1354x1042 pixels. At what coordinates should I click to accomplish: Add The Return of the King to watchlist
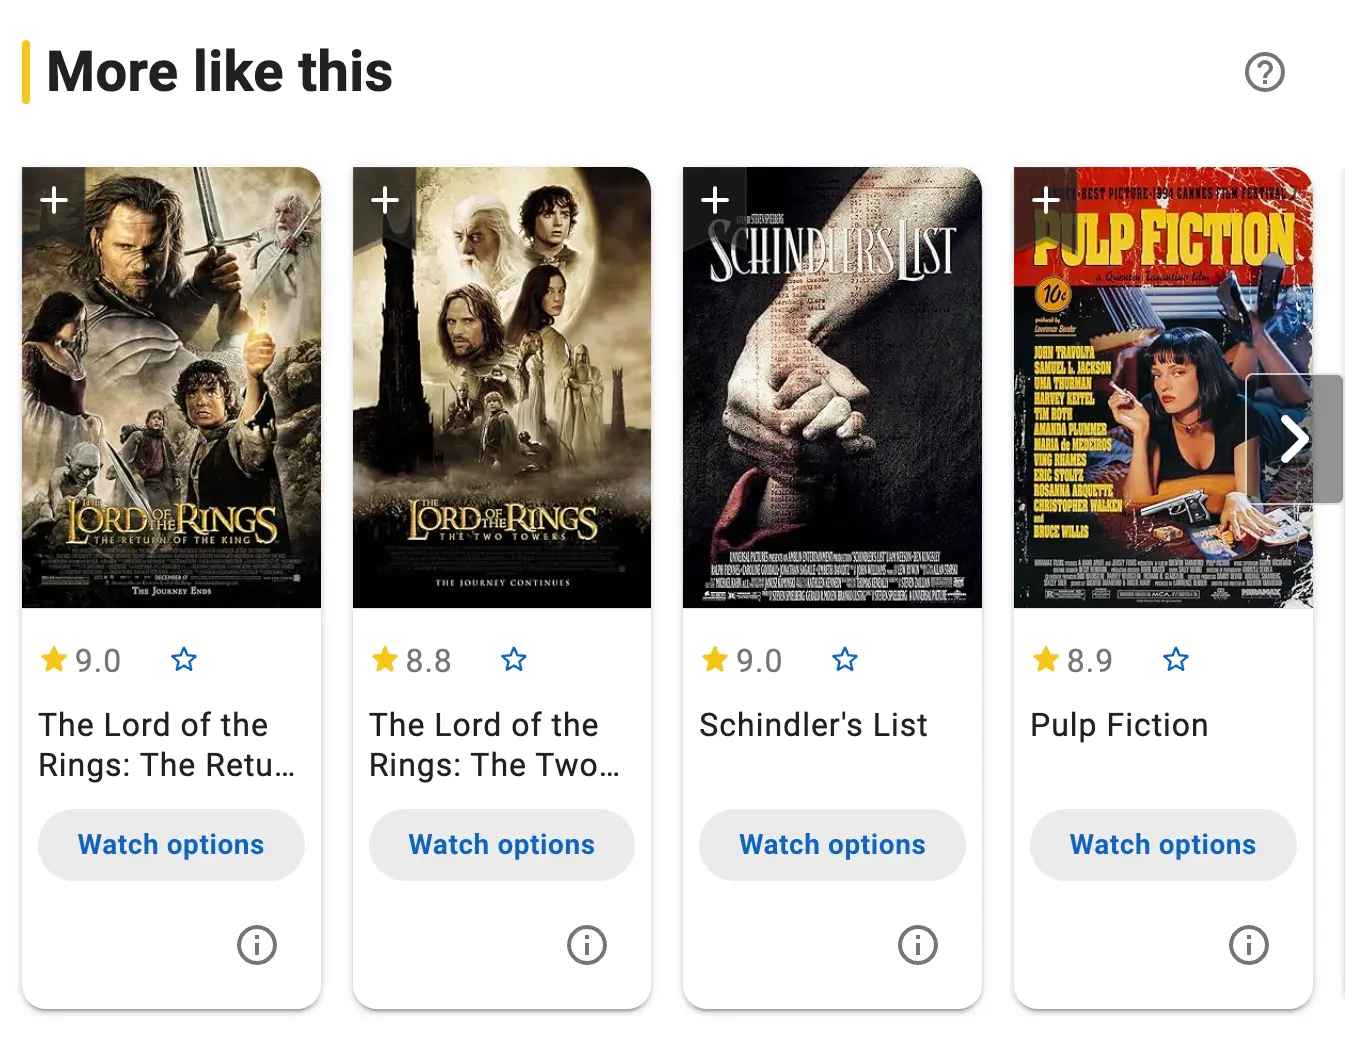click(x=54, y=200)
